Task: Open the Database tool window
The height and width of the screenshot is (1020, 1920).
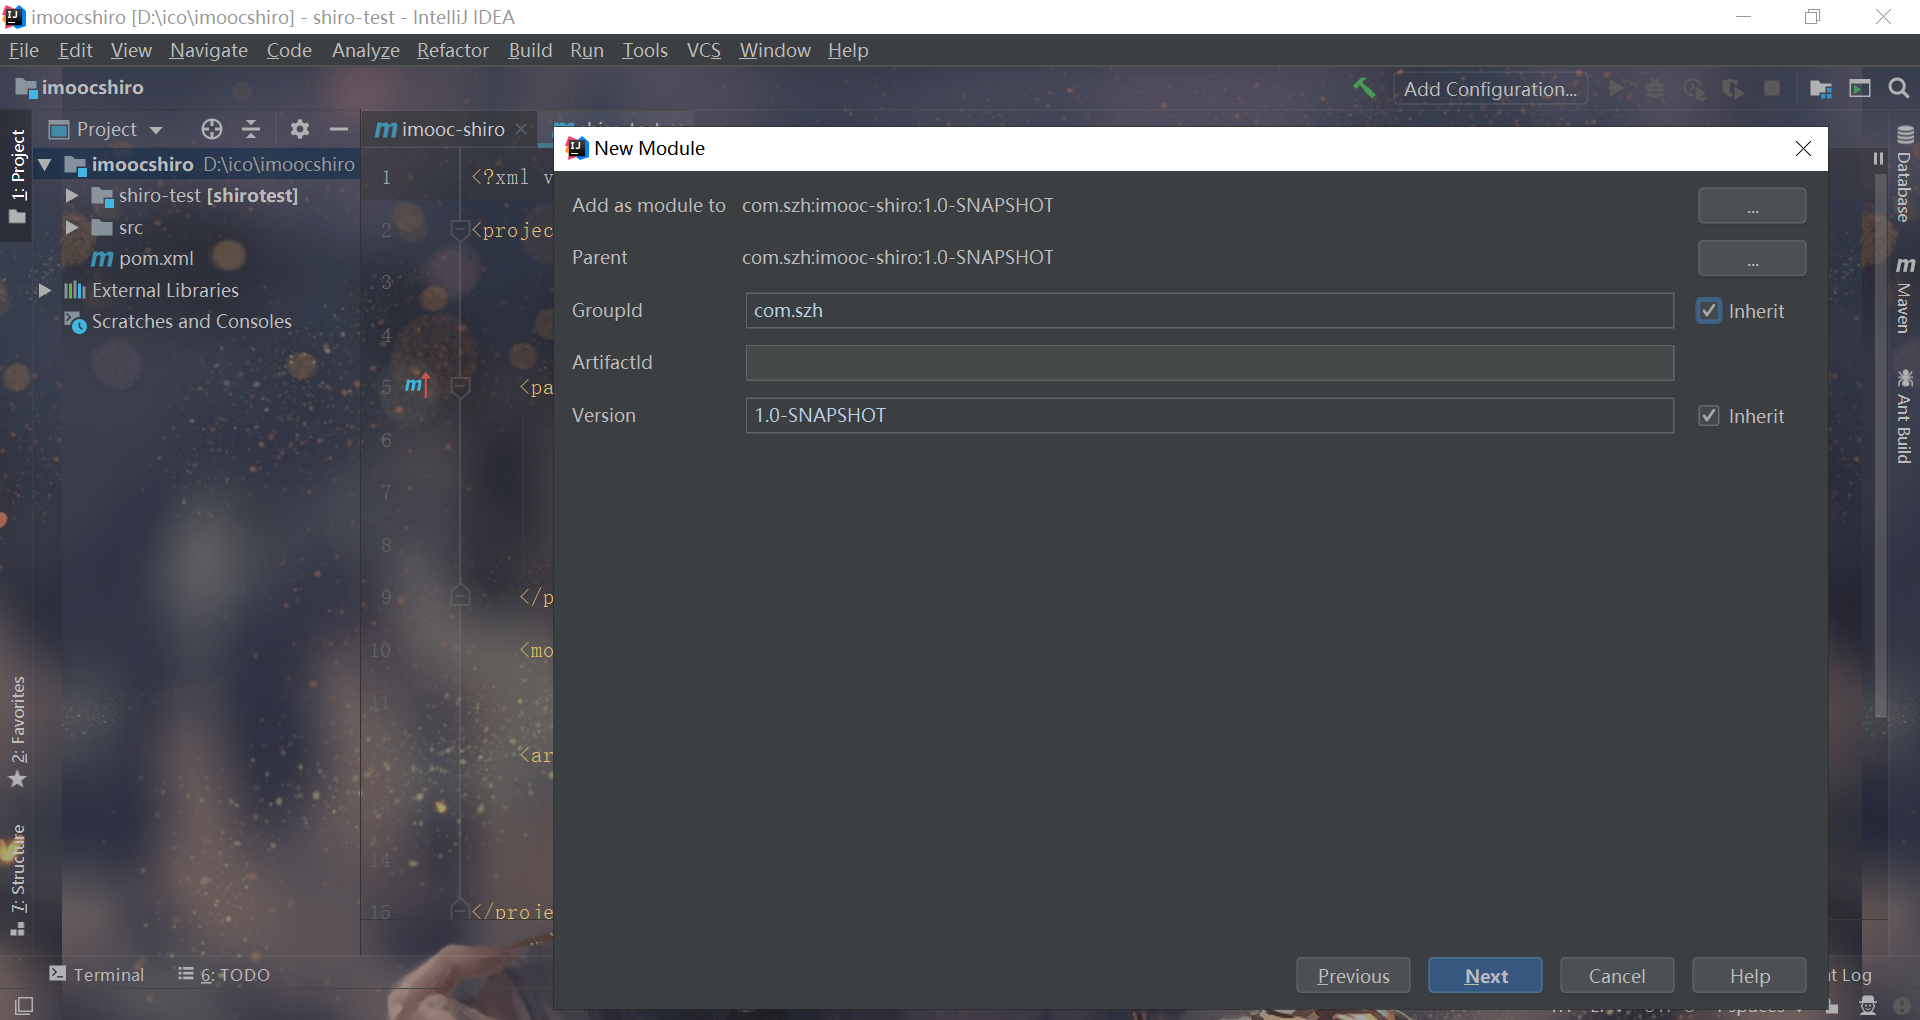Action: [1904, 174]
